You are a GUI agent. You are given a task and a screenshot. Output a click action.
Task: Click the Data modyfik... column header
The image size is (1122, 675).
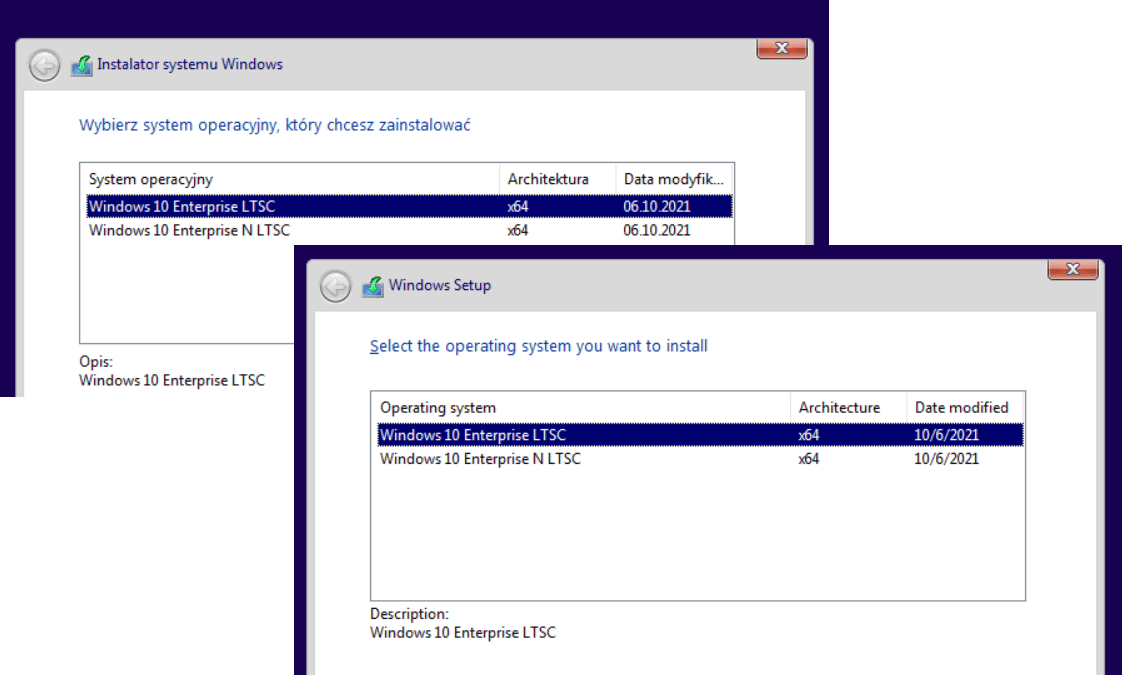coord(674,179)
